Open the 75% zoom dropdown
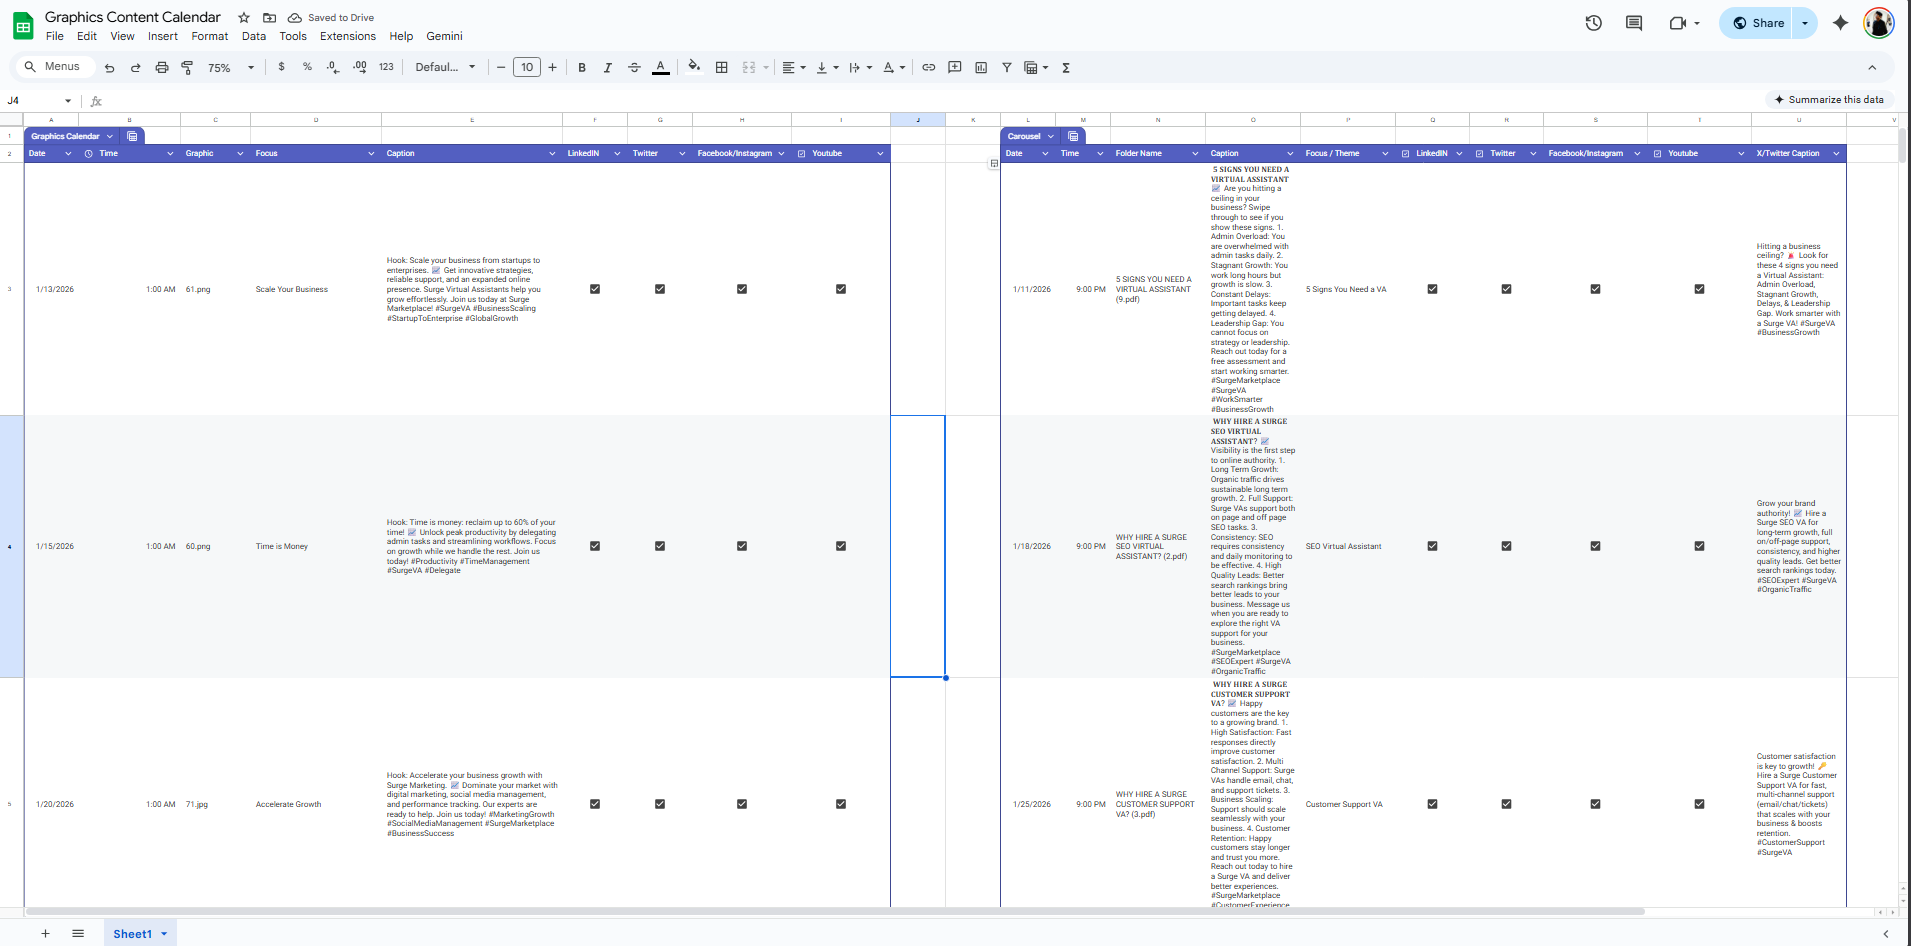 (x=231, y=68)
